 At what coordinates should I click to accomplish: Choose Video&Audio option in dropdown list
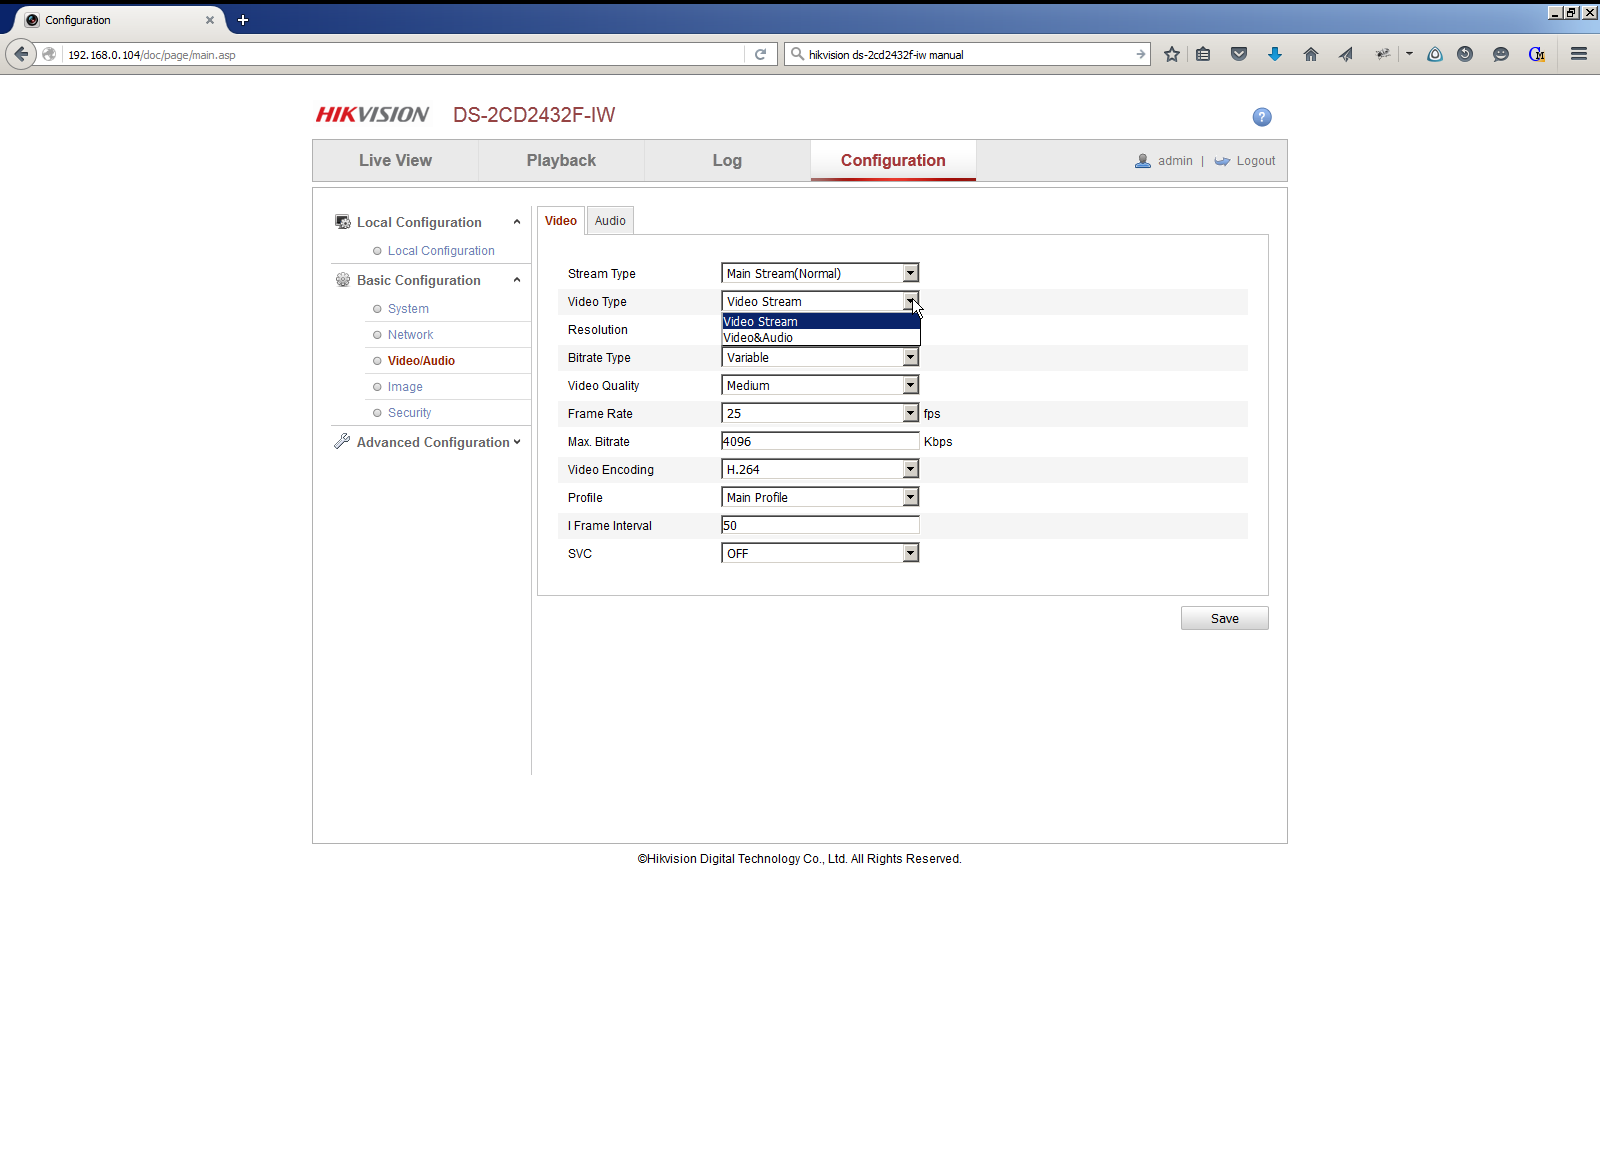(821, 338)
